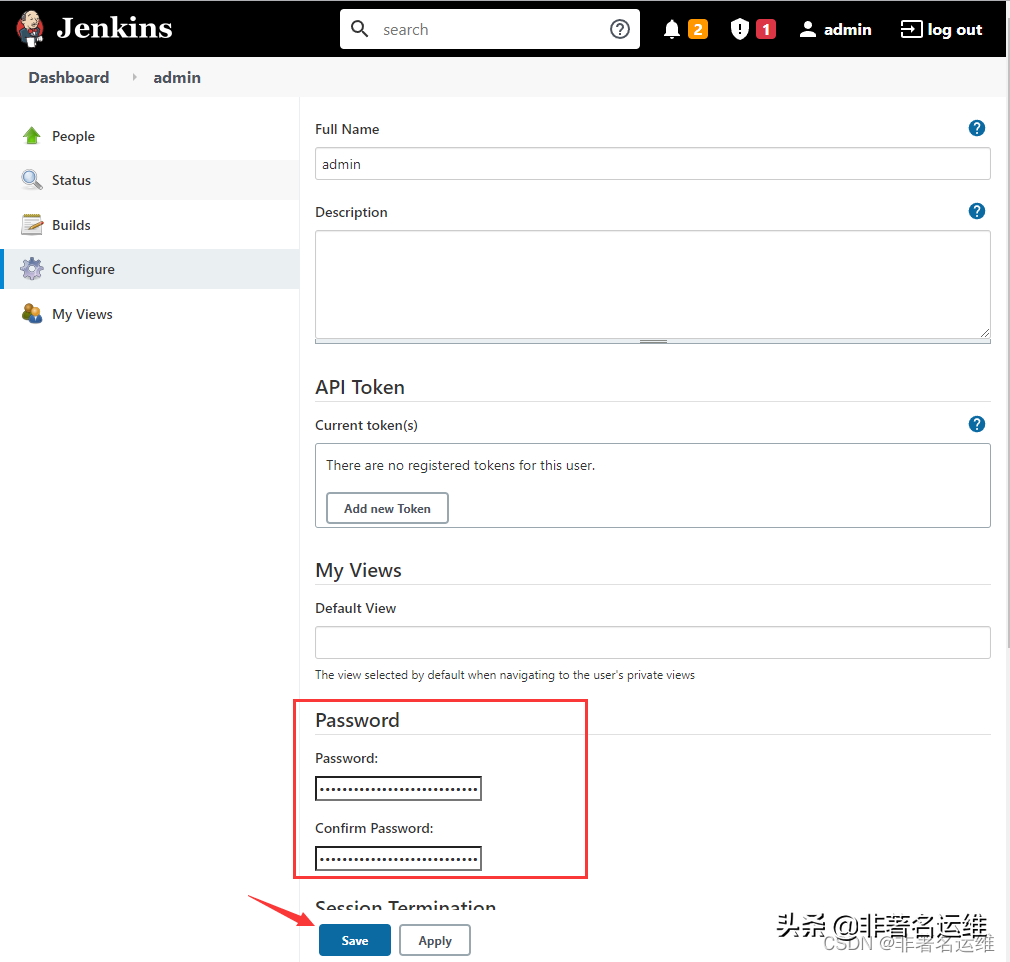
Task: Click the Save button
Action: click(354, 939)
